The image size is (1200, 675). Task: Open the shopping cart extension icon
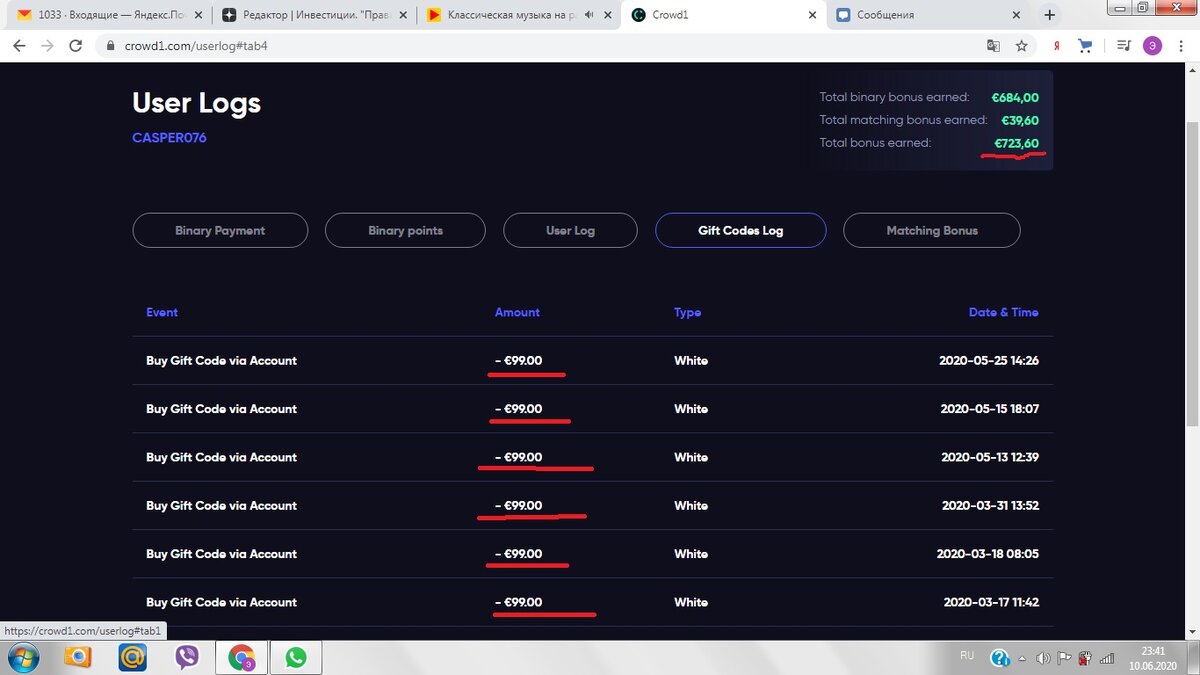tap(1086, 46)
